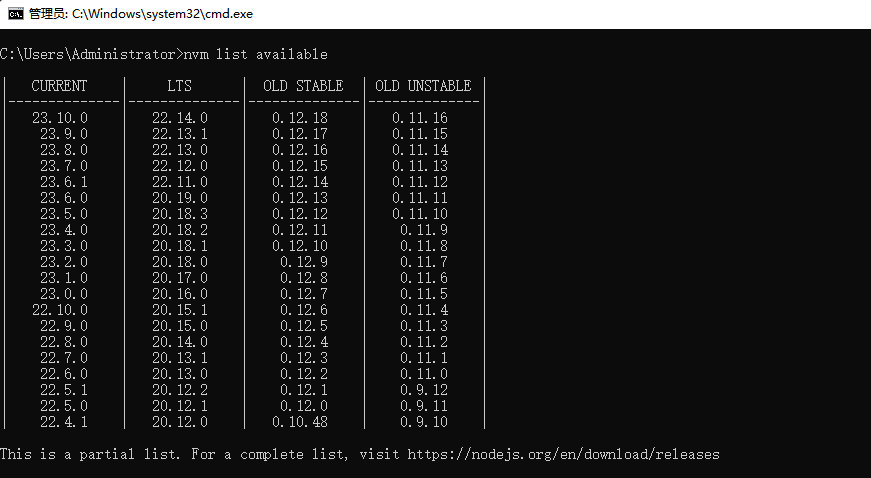The height and width of the screenshot is (478, 871).
Task: Select version 22.14.0 in LTS column
Action: click(x=180, y=118)
